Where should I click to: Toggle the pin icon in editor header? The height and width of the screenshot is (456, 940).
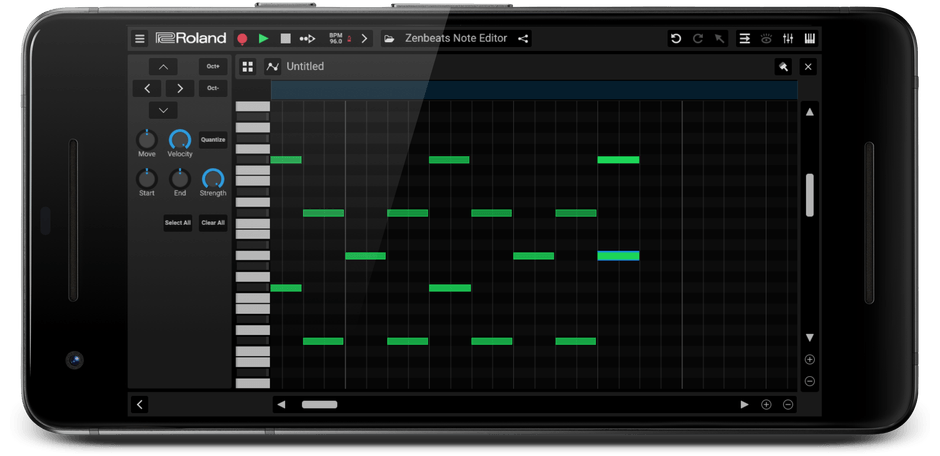(783, 67)
